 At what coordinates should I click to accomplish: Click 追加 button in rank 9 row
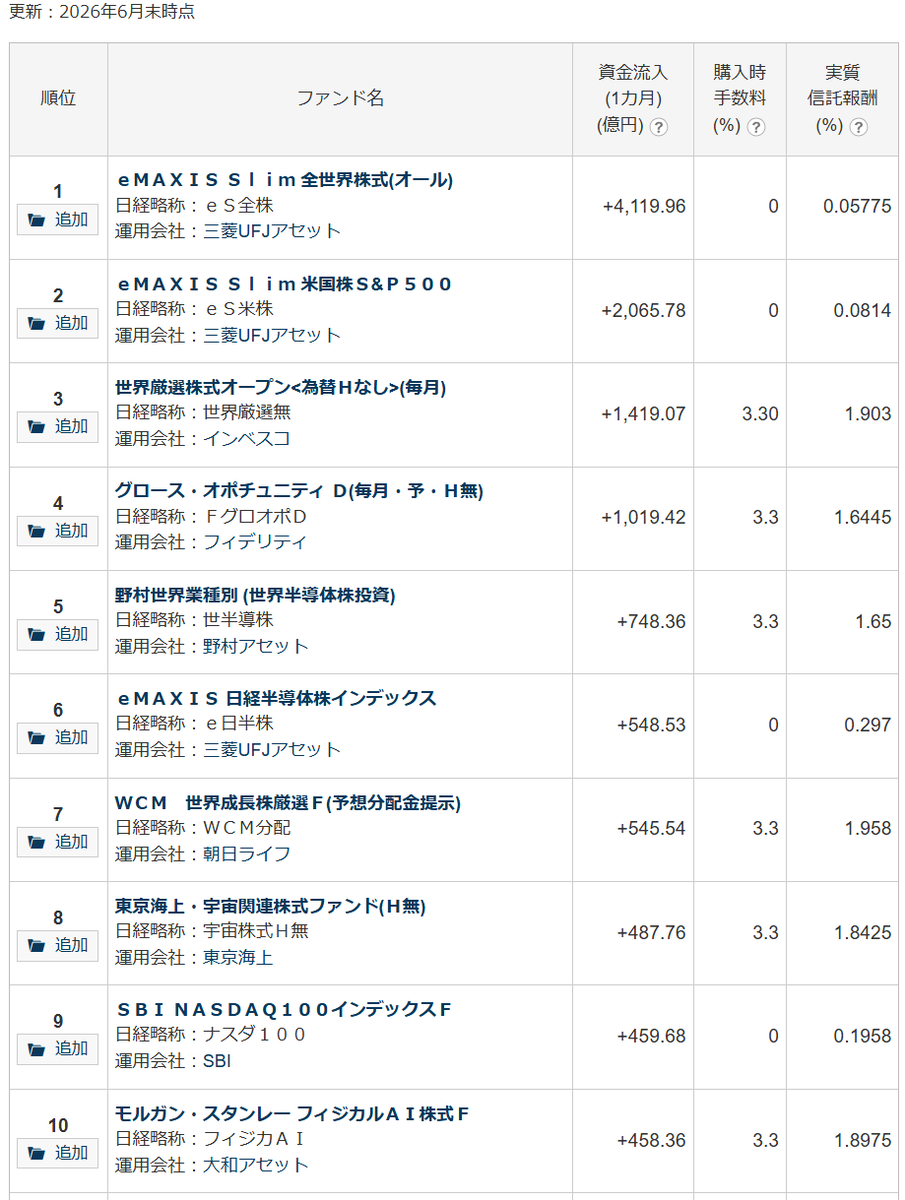[x=58, y=1049]
